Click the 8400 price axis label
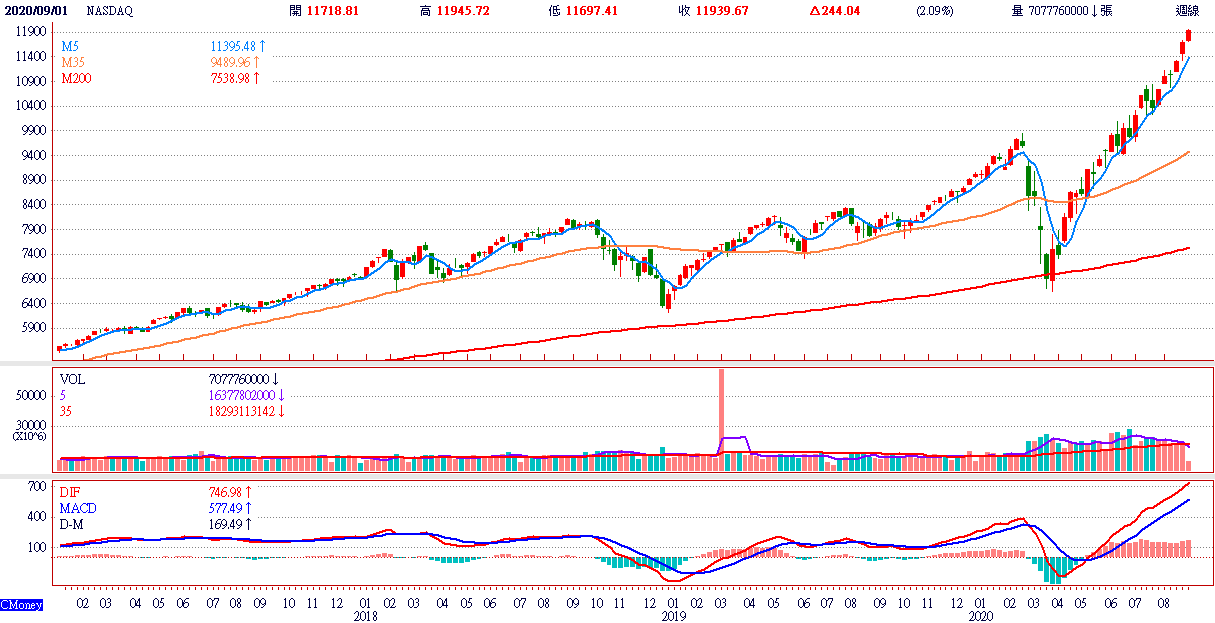Image resolution: width=1215 pixels, height=623 pixels. (x=36, y=204)
